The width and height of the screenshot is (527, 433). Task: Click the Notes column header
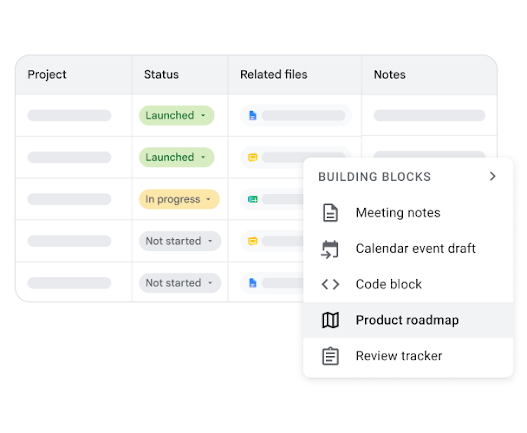point(390,75)
